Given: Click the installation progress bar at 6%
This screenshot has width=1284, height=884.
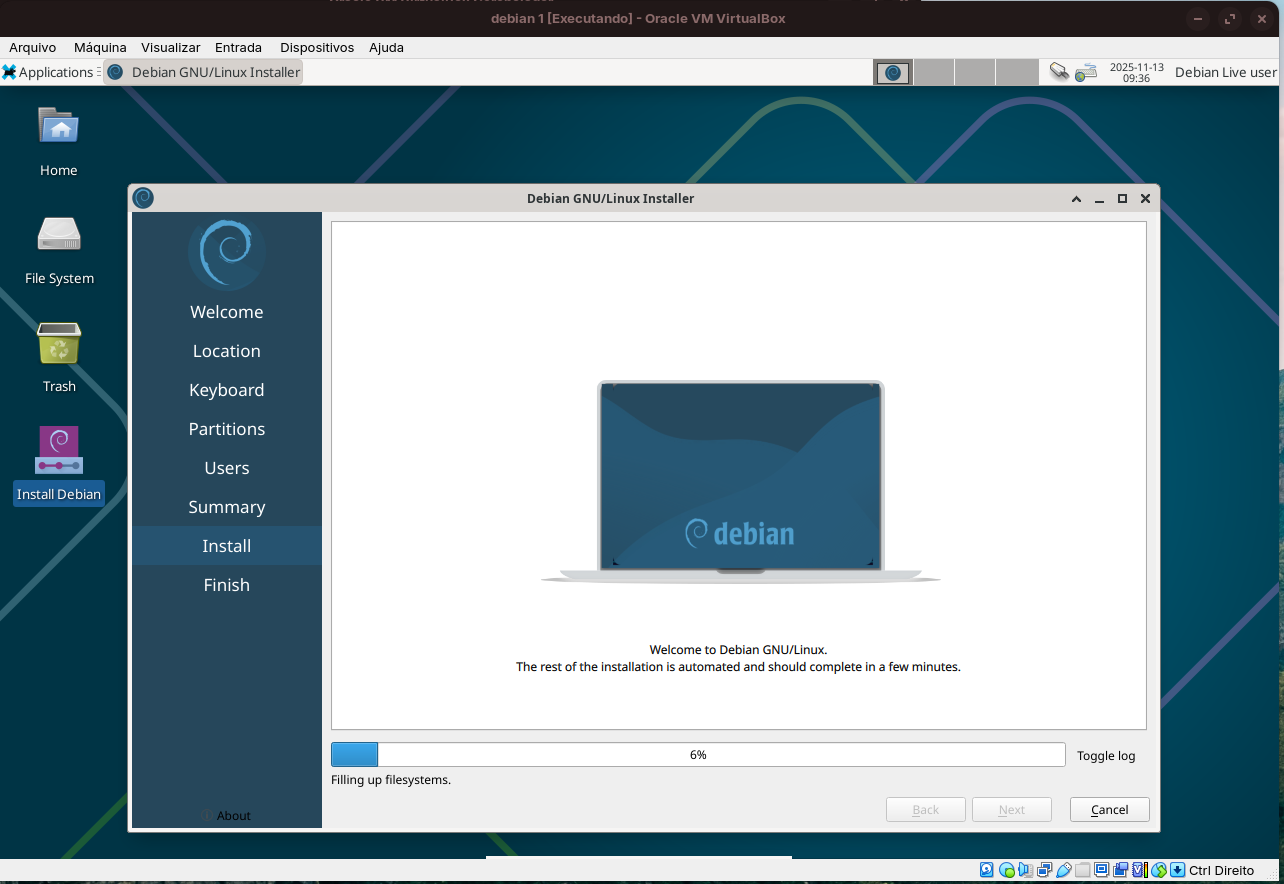Looking at the screenshot, I should (698, 755).
